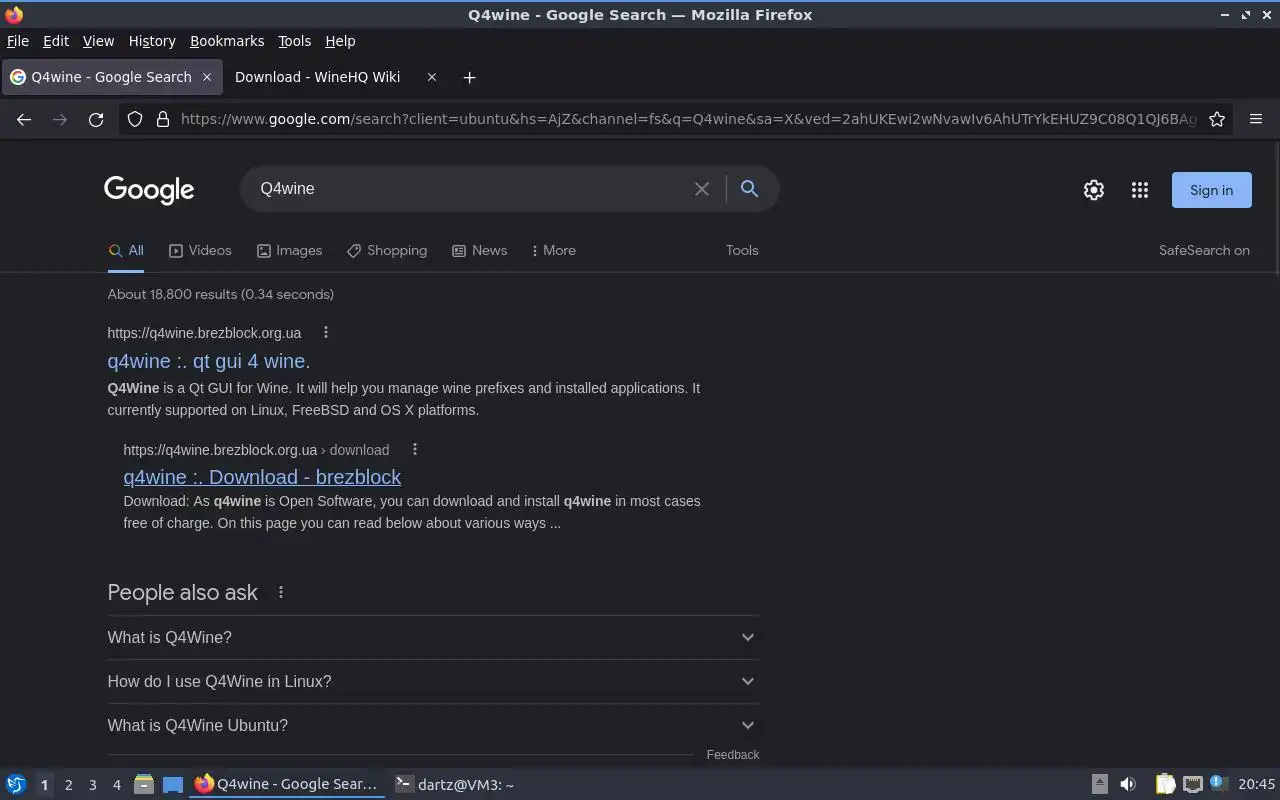Open a new tab with the plus icon

click(469, 77)
